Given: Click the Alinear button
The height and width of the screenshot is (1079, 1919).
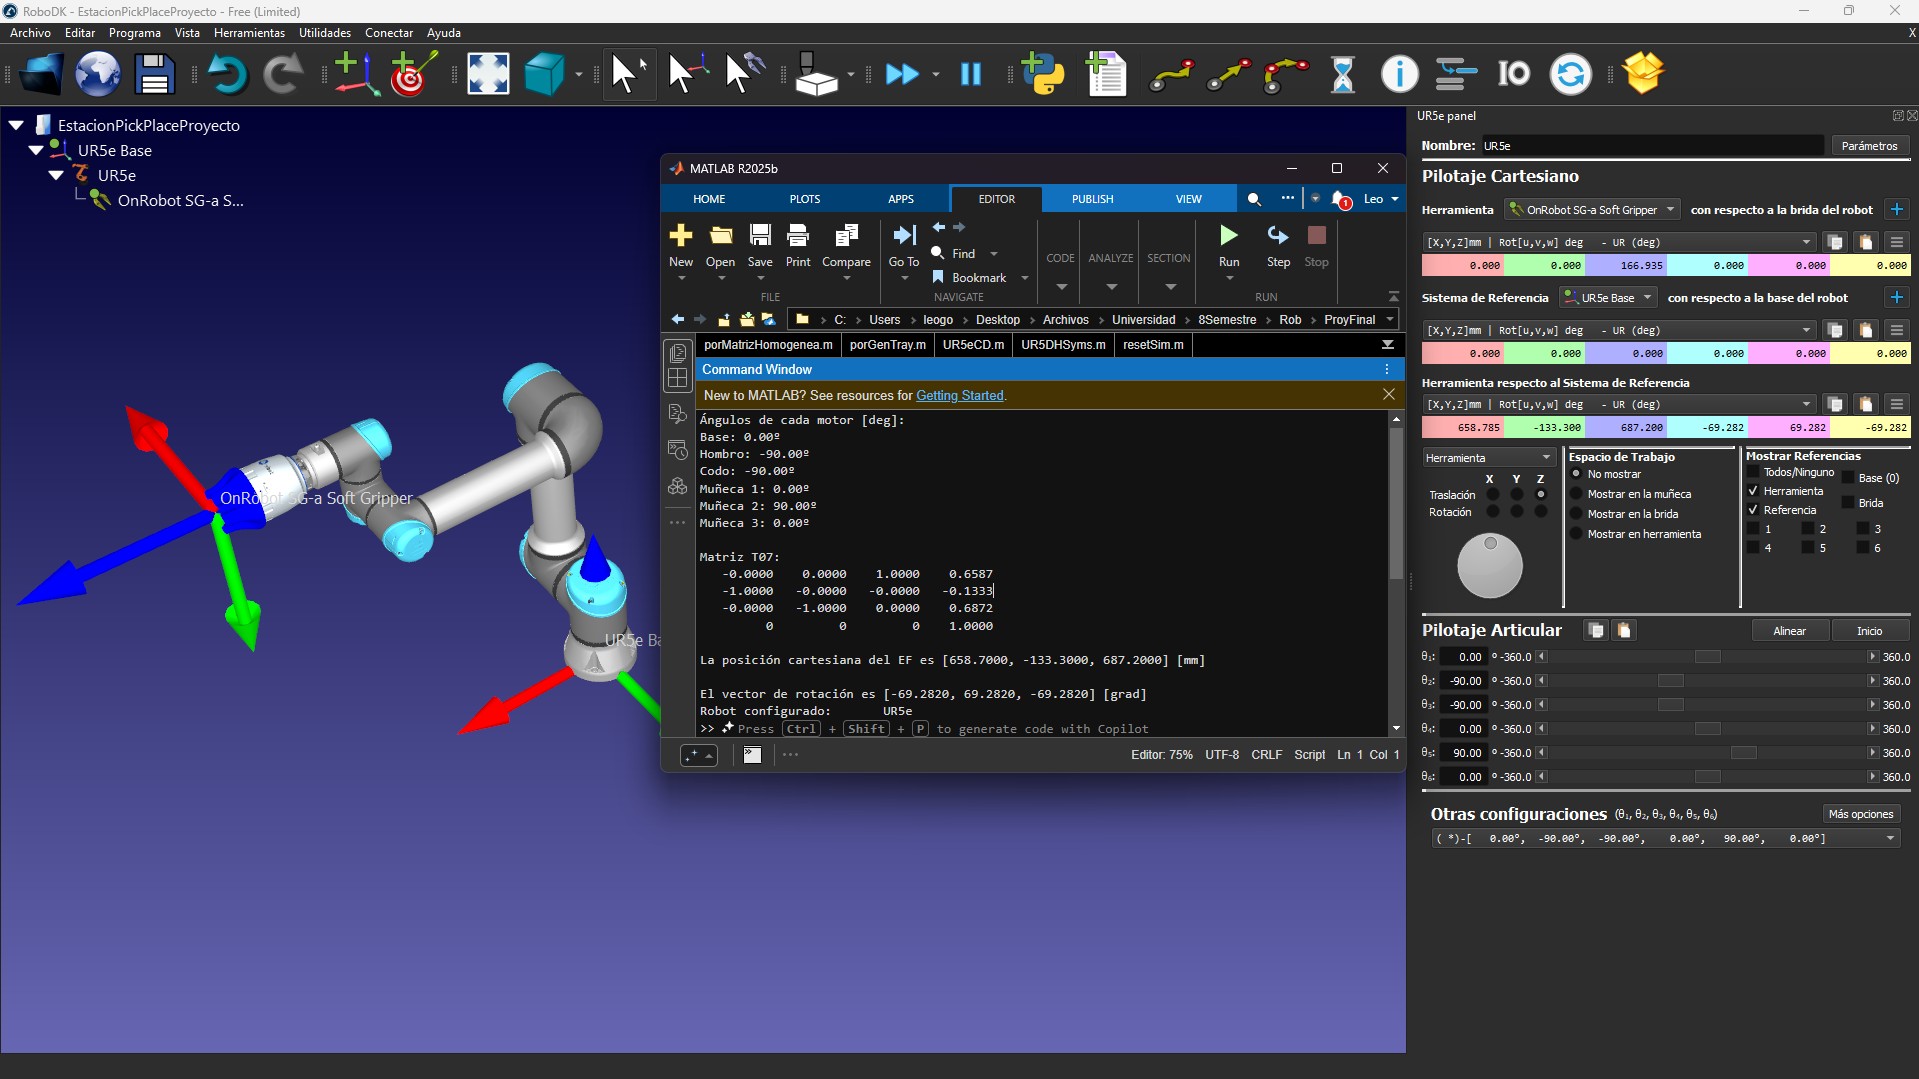Looking at the screenshot, I should tap(1790, 631).
